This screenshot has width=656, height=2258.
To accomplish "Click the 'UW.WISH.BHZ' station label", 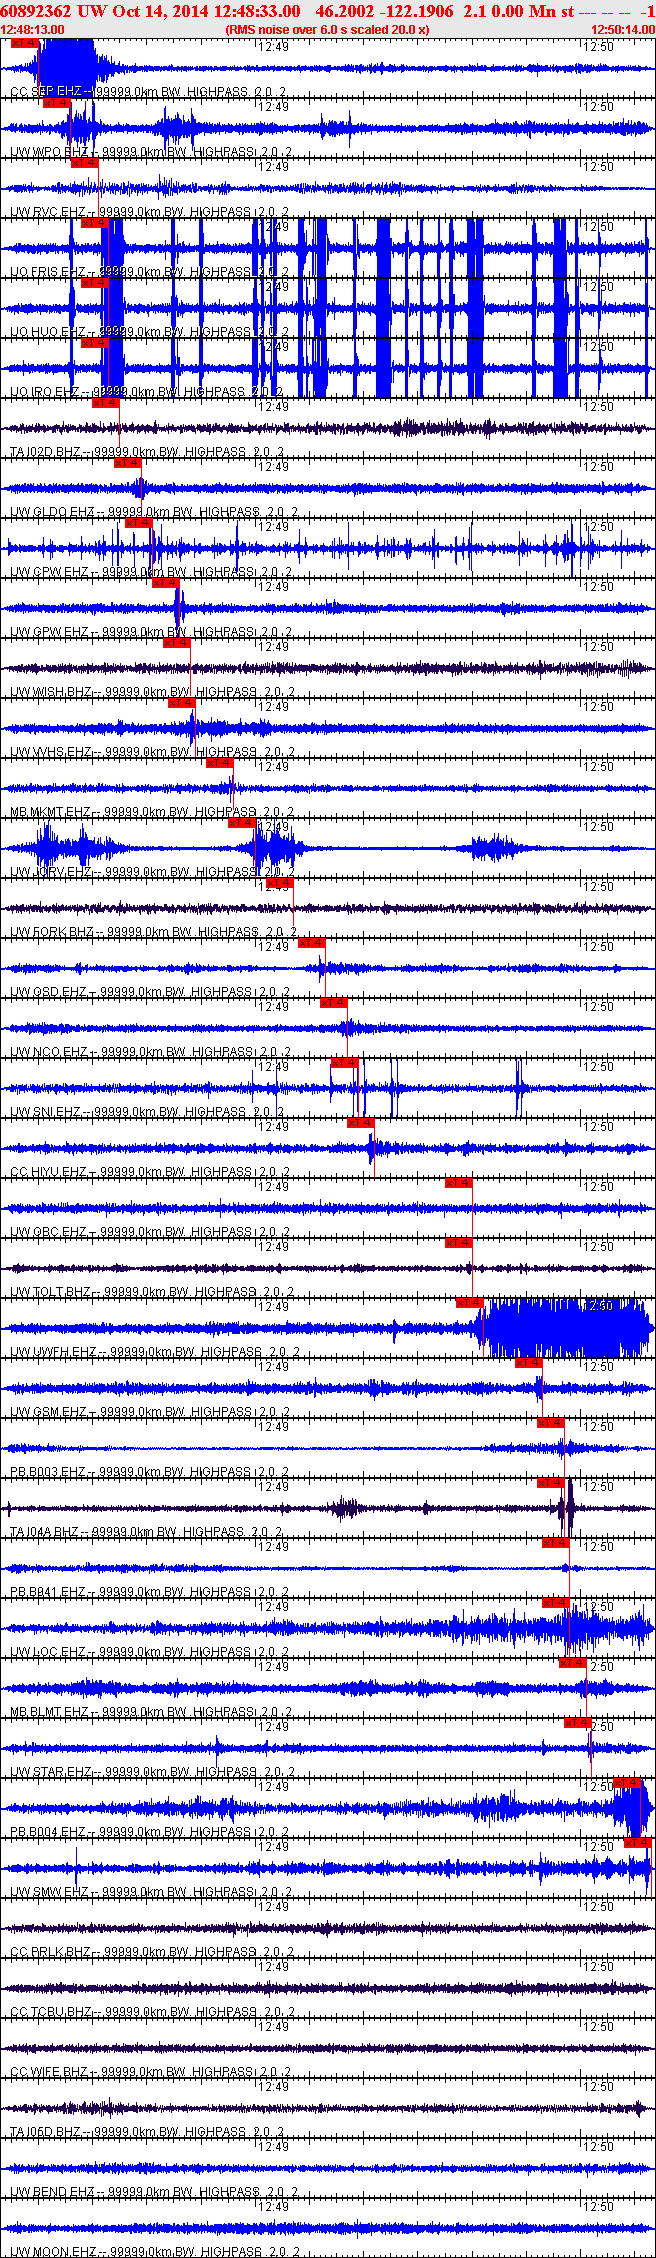I will 52,692.
